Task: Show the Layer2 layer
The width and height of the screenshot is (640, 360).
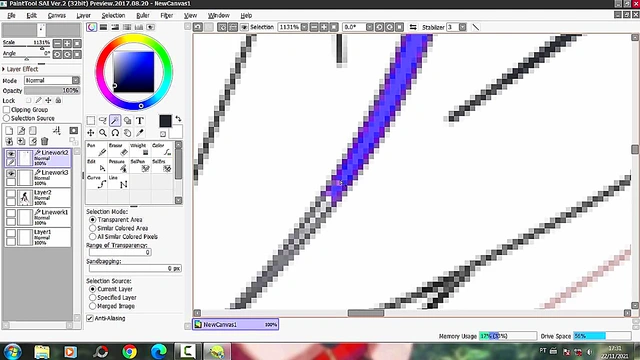Action: [11, 193]
